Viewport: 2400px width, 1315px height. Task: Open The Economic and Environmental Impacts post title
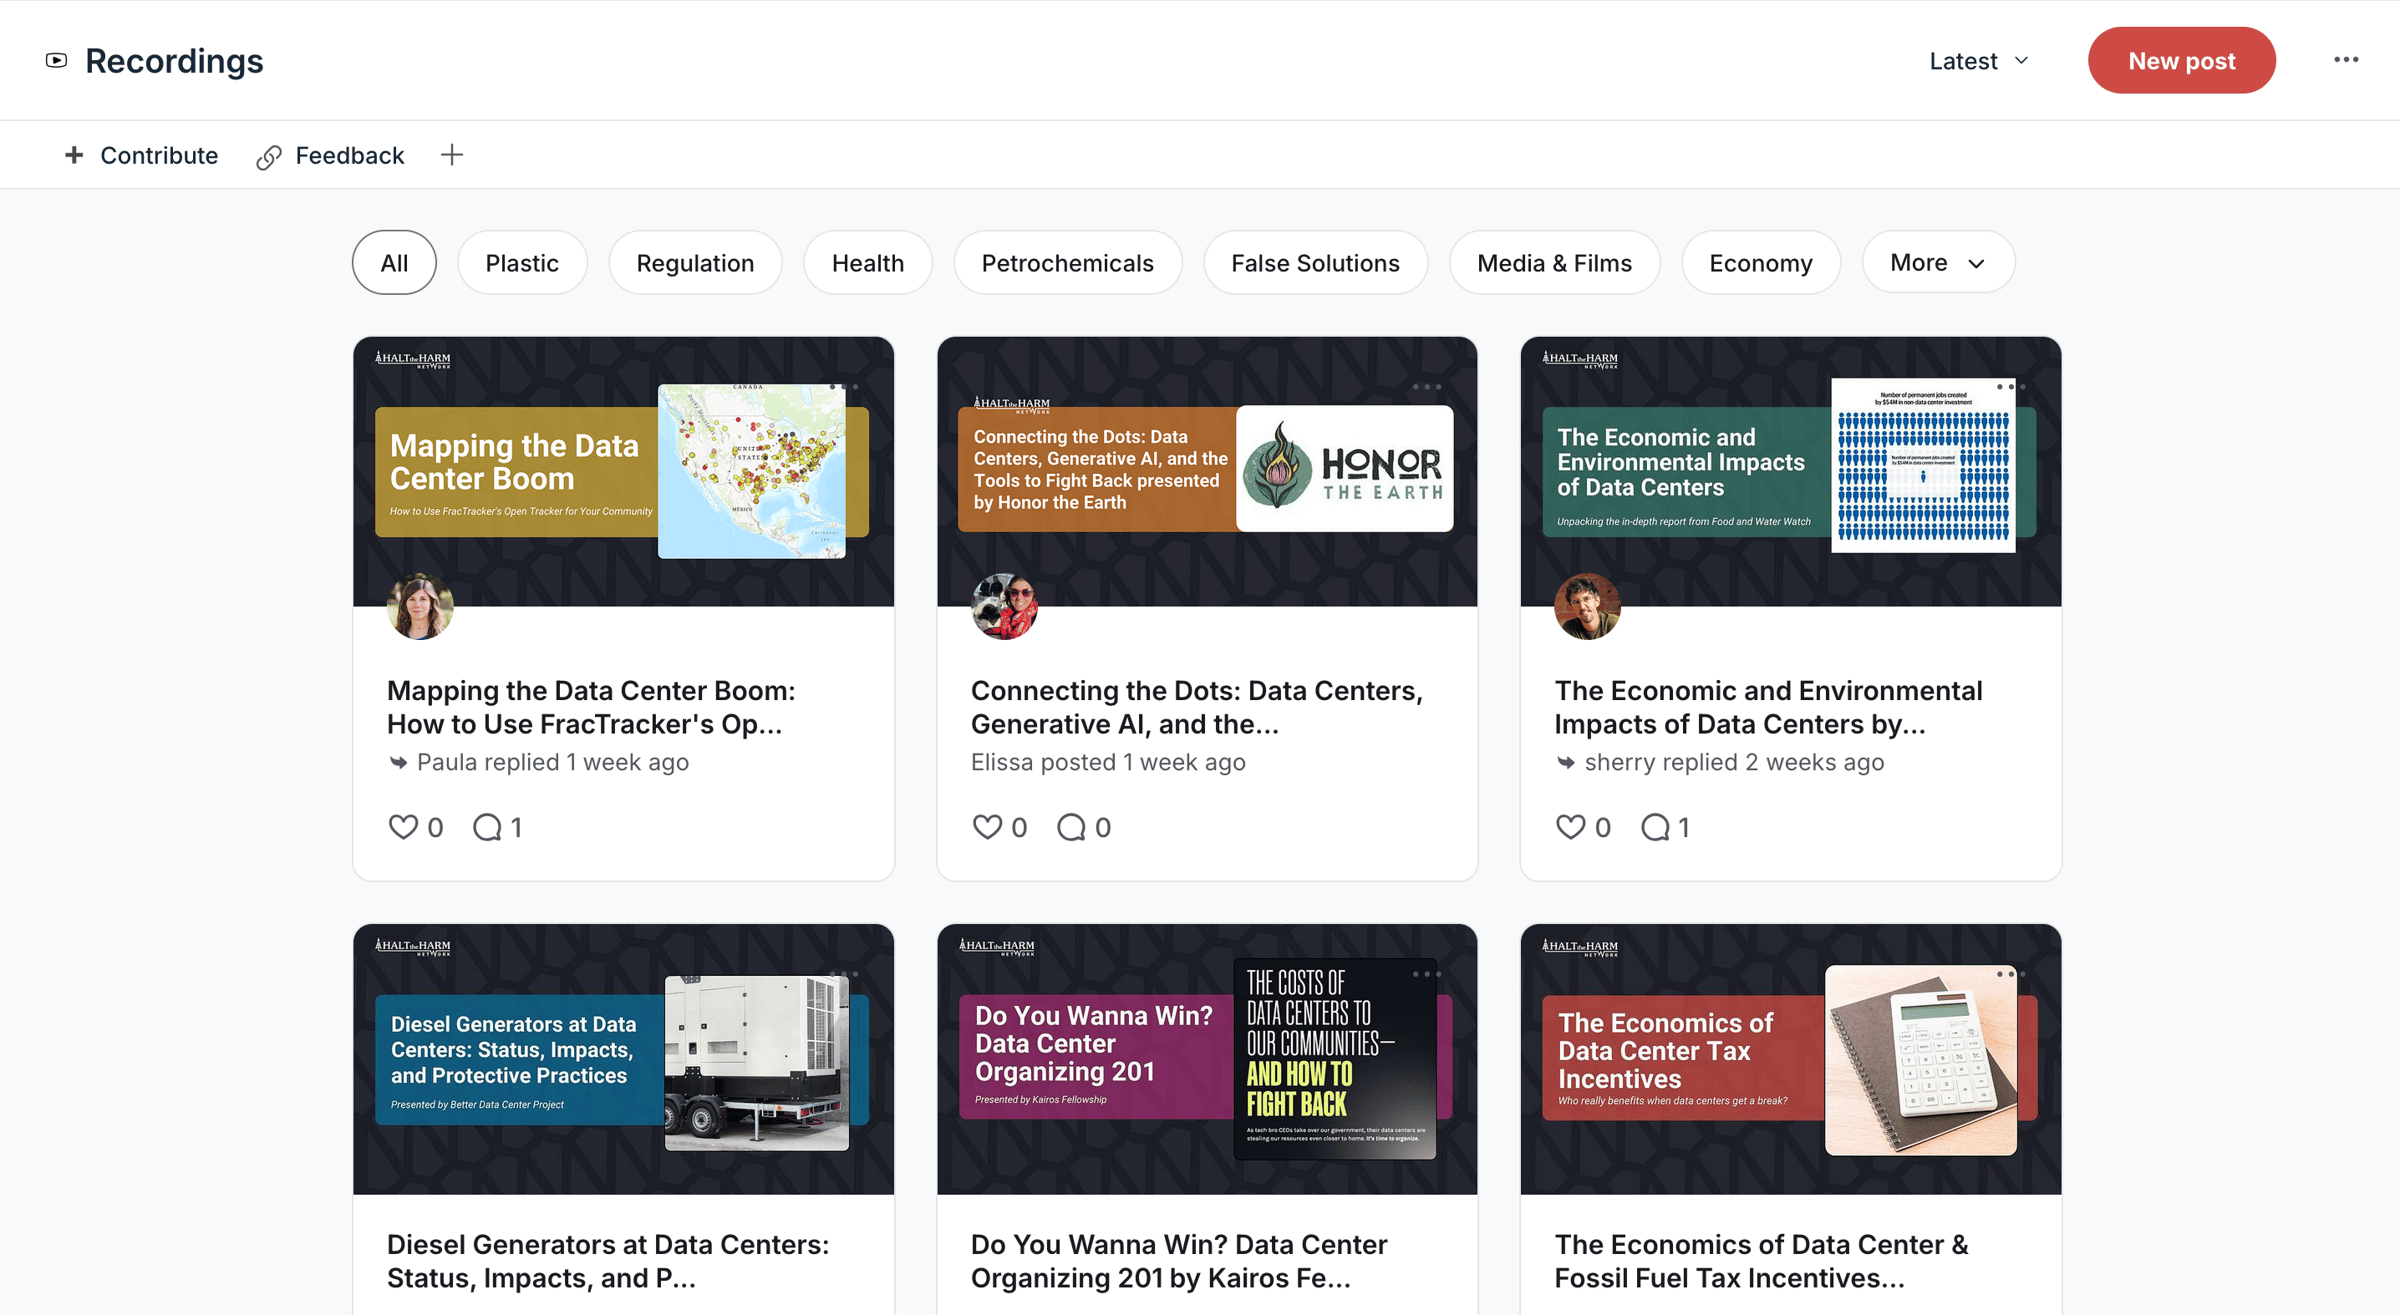[x=1768, y=707]
